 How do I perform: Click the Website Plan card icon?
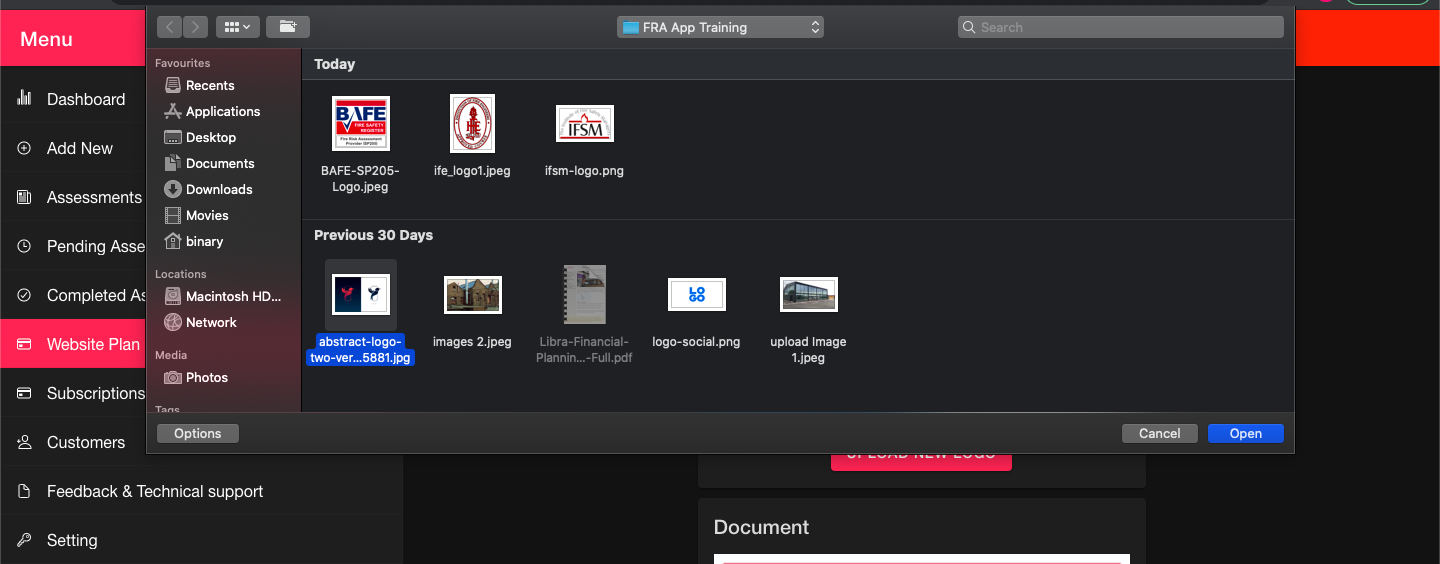point(24,344)
